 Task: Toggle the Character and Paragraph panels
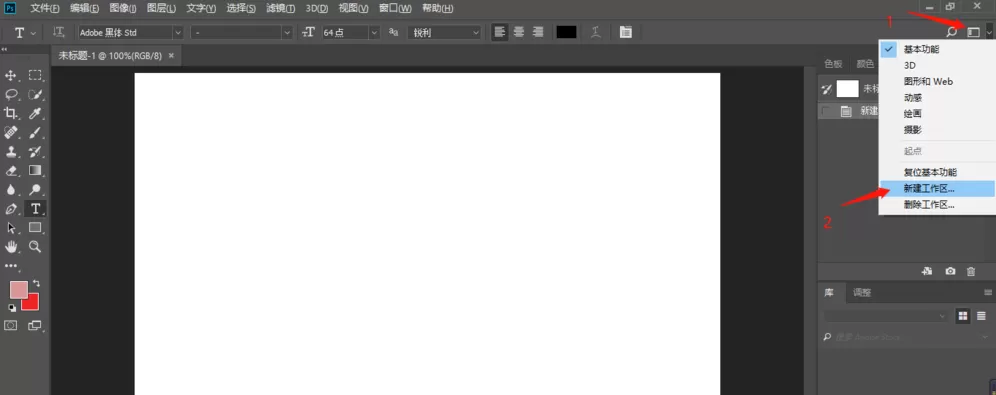(x=626, y=32)
